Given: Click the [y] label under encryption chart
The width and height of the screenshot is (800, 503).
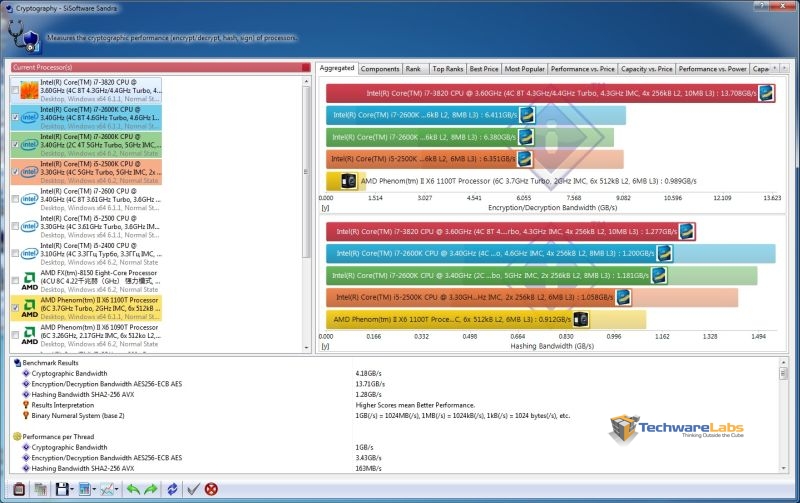Looking at the screenshot, I should (x=325, y=208).
